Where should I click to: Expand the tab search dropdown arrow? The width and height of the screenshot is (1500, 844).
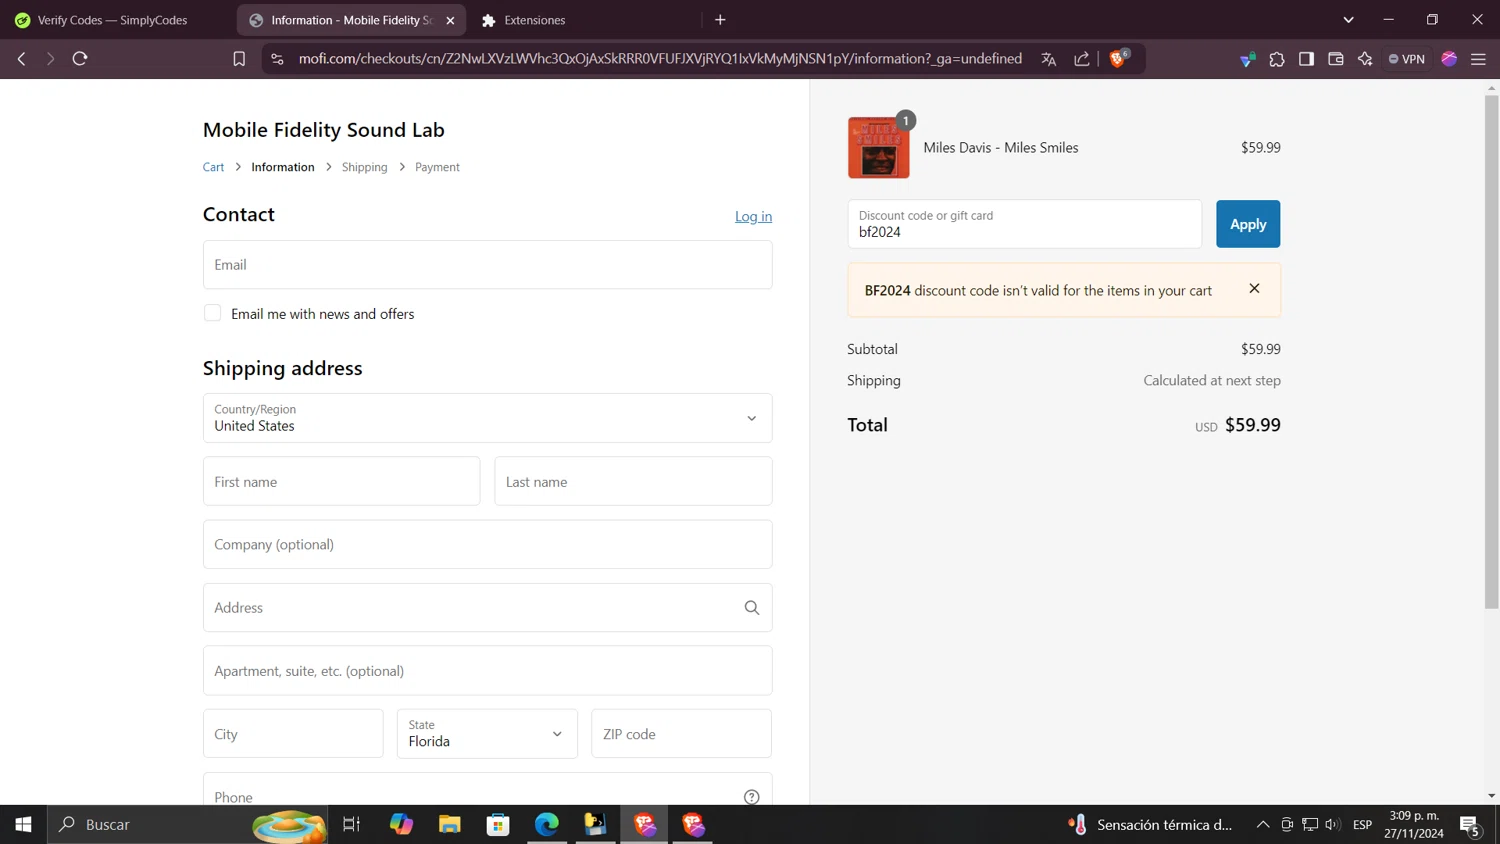[1348, 20]
